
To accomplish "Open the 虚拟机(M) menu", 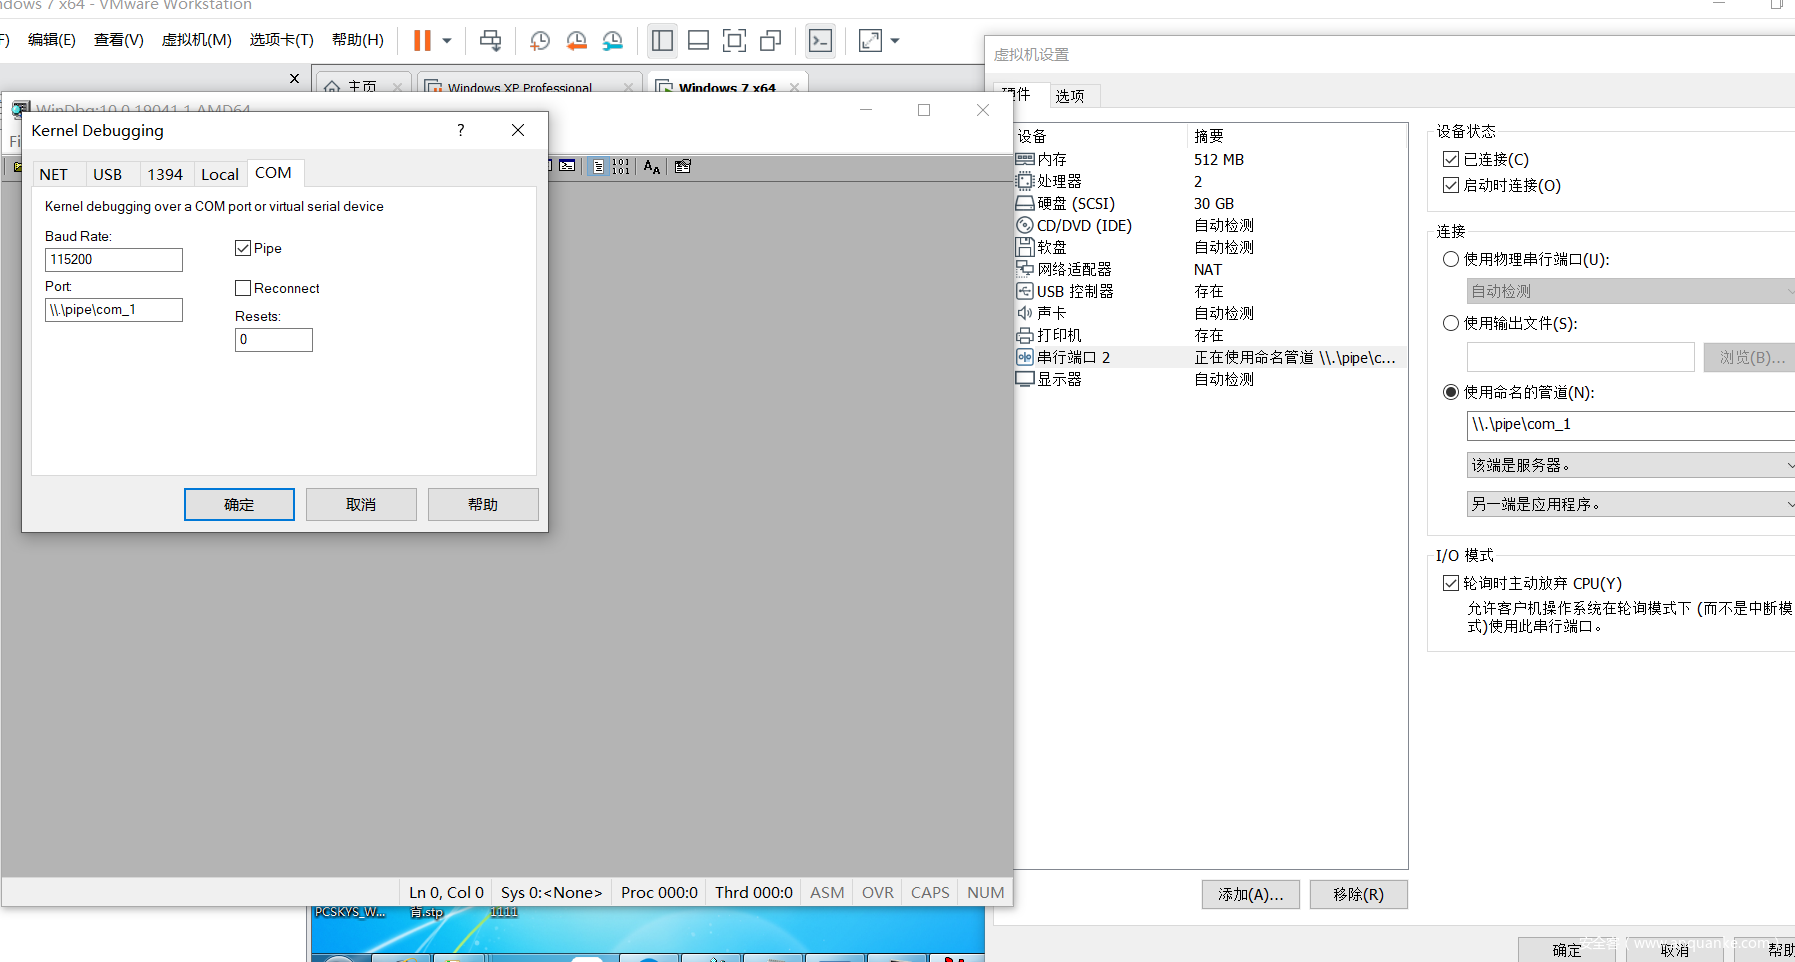I will pos(196,40).
